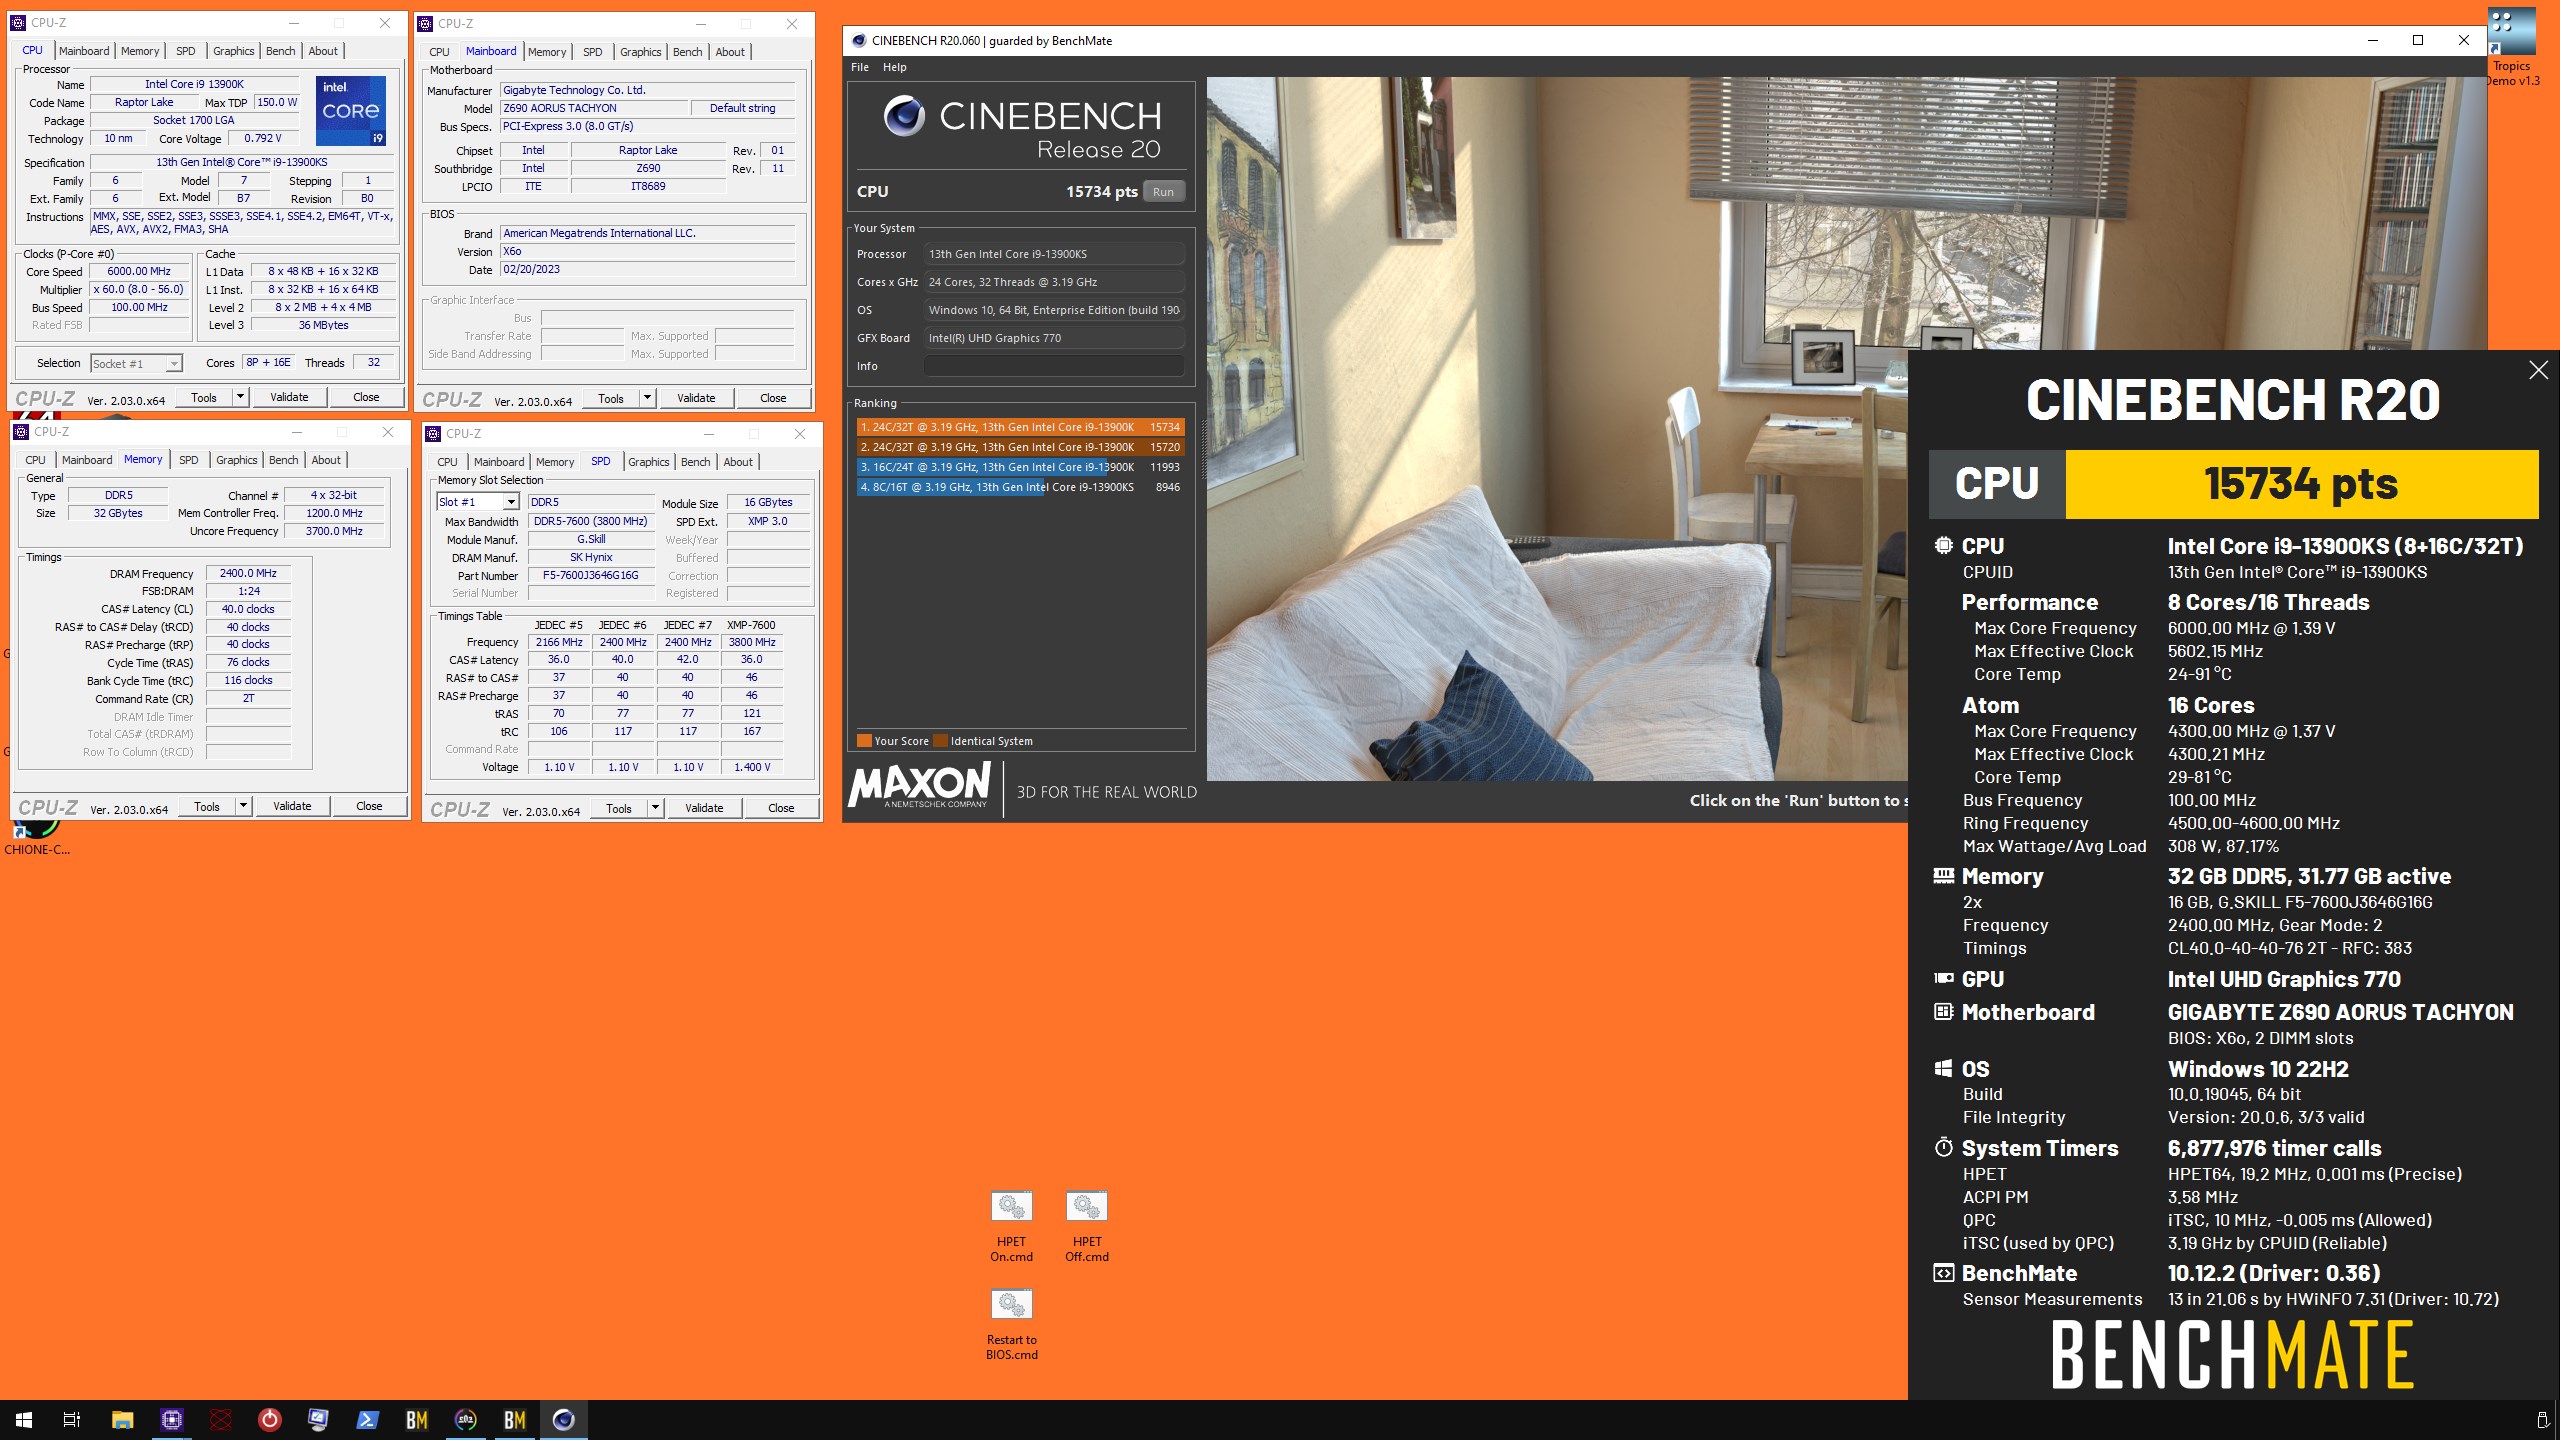2560x1440 pixels.
Task: Open PowerShell from the taskbar
Action: click(367, 1419)
